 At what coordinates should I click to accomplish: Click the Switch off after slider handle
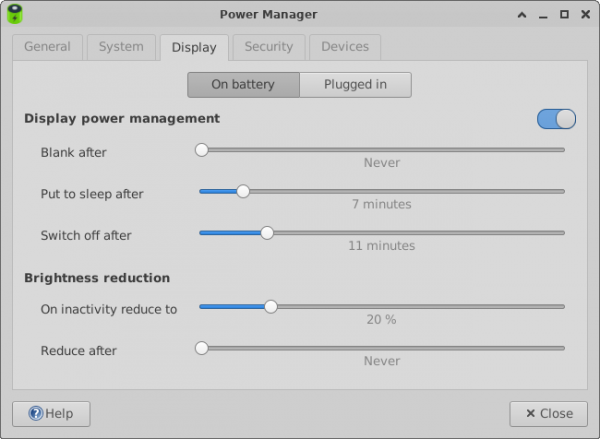267,233
